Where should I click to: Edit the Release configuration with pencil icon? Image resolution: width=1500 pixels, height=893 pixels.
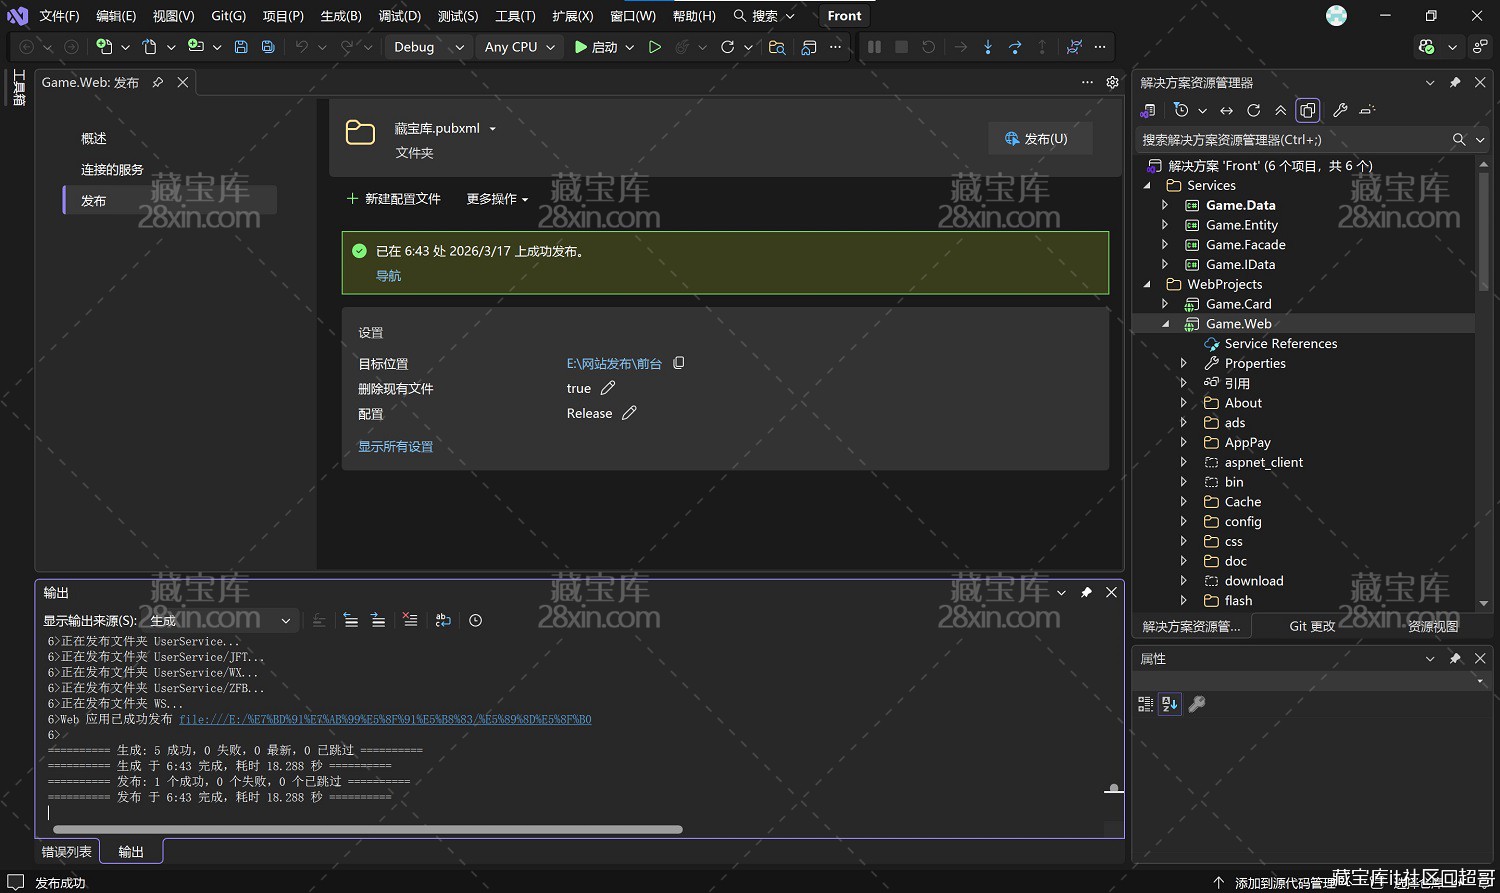(x=629, y=413)
